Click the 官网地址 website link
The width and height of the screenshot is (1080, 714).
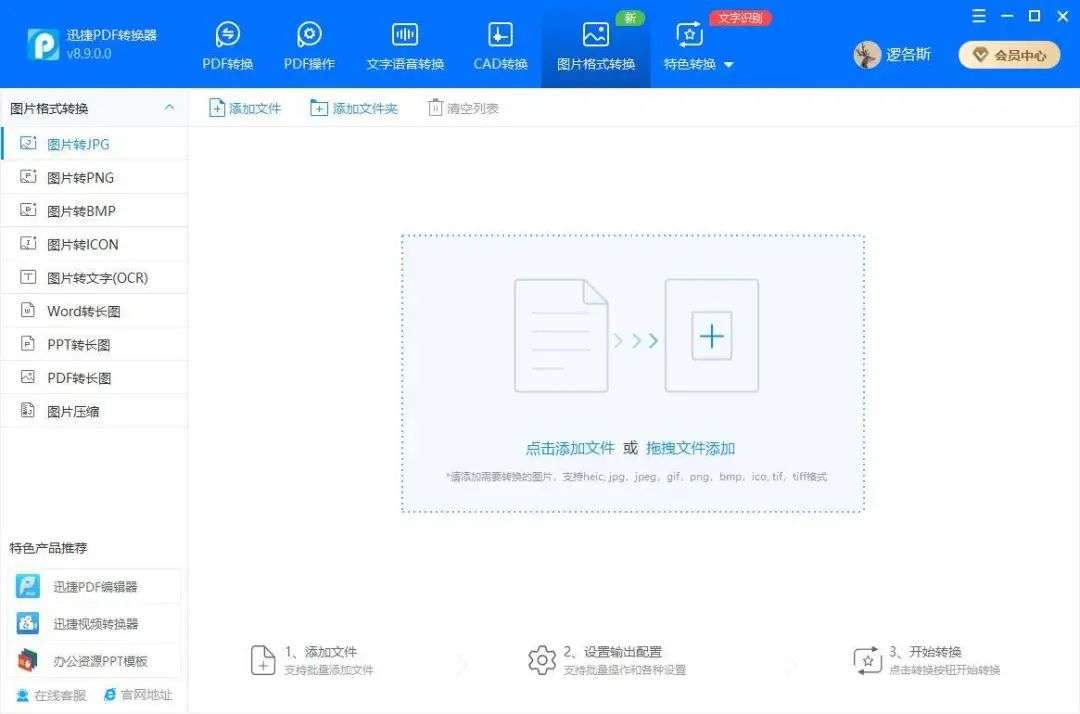point(138,695)
